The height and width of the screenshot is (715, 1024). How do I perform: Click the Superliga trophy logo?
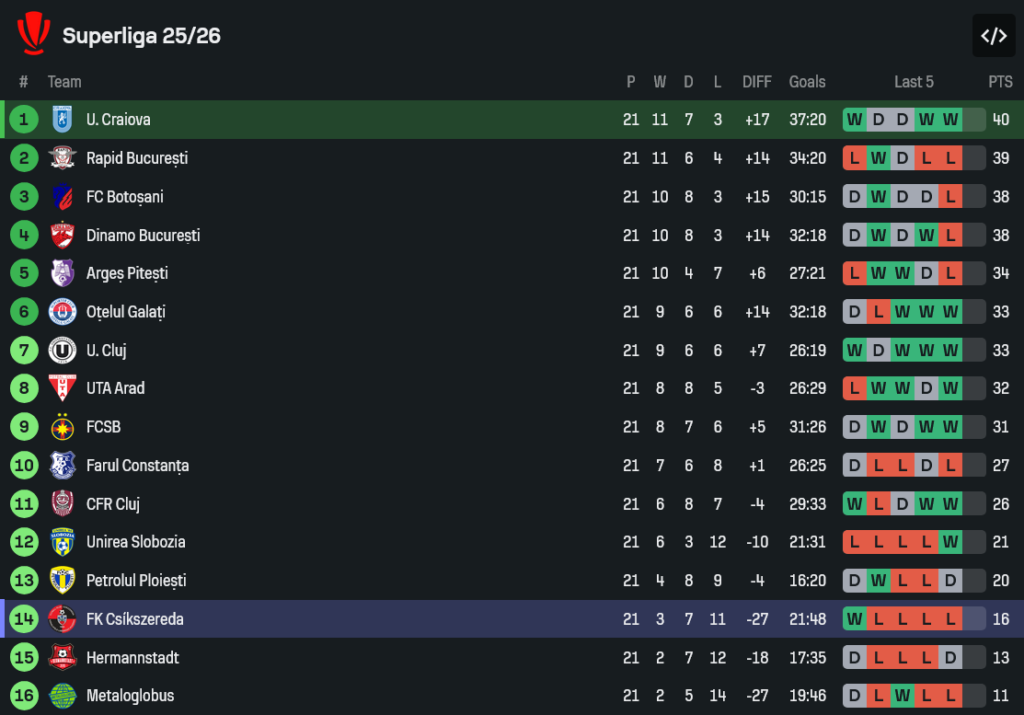click(33, 34)
